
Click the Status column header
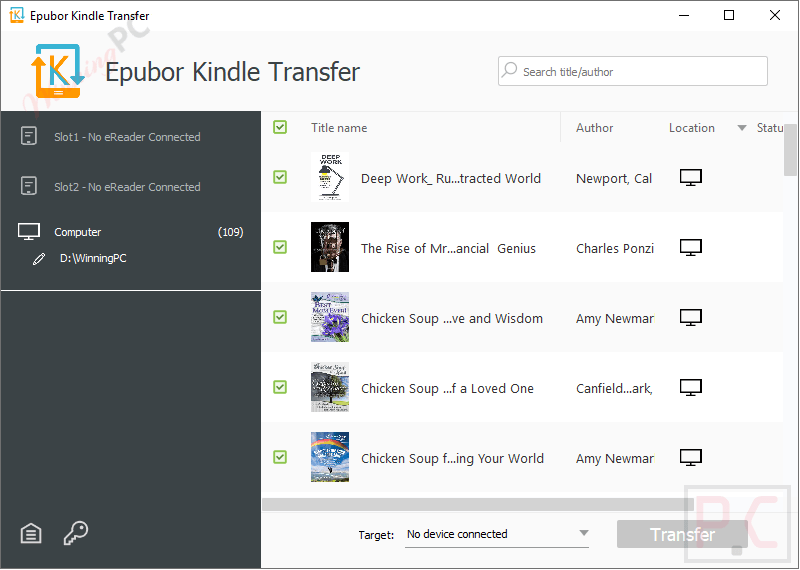[769, 128]
